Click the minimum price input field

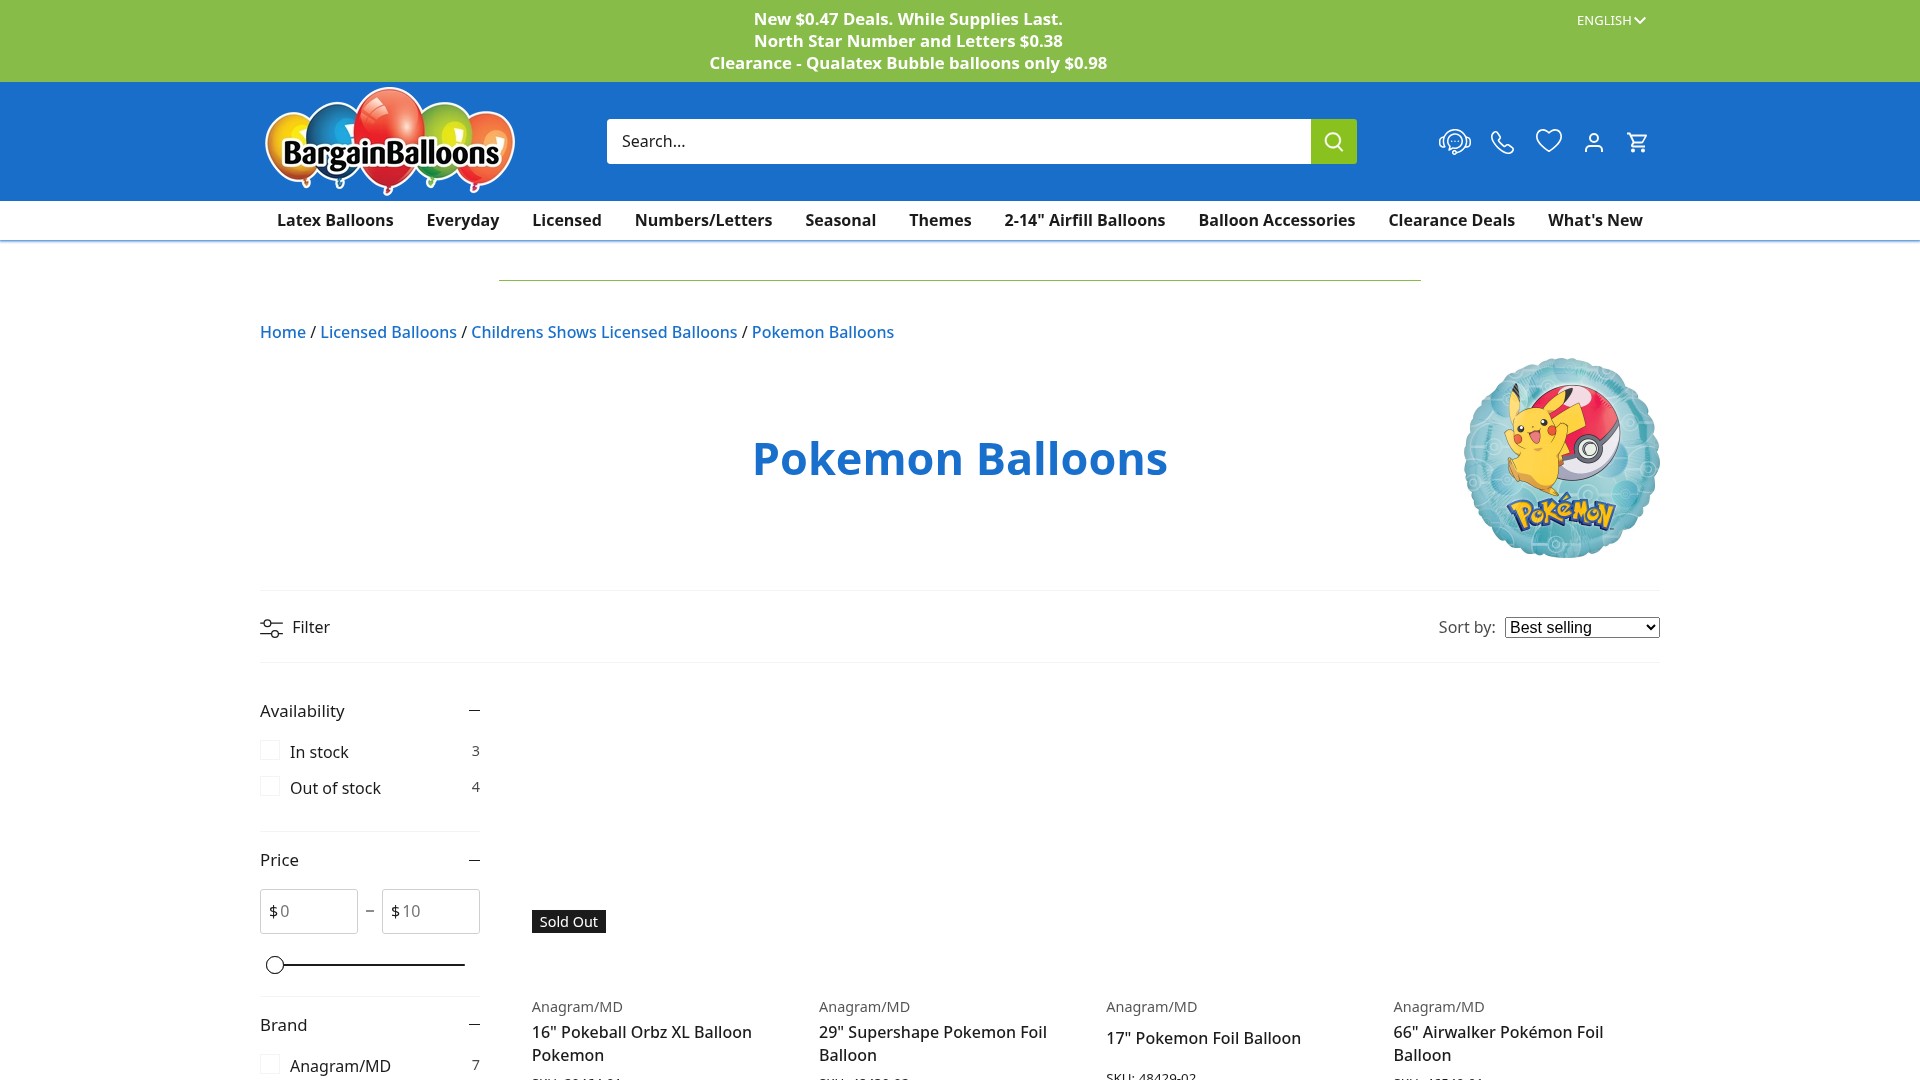pyautogui.click(x=309, y=911)
